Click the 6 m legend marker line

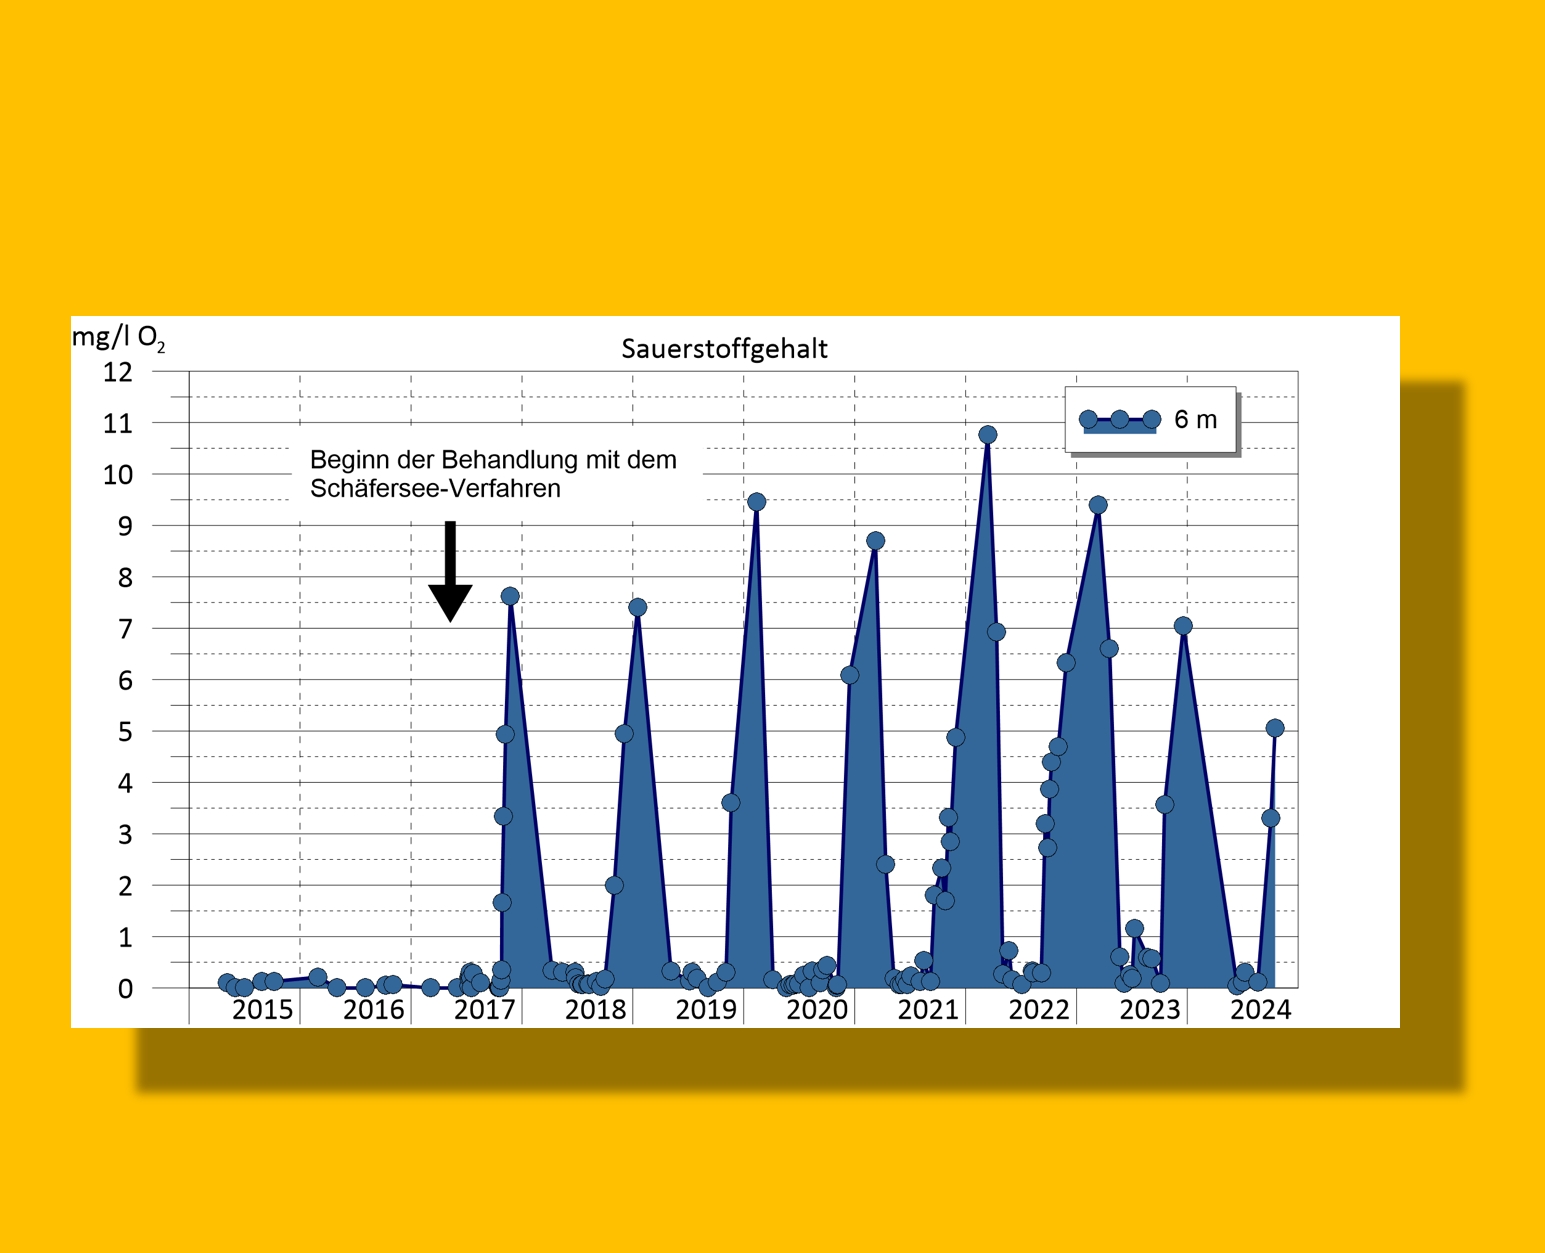(x=1119, y=420)
